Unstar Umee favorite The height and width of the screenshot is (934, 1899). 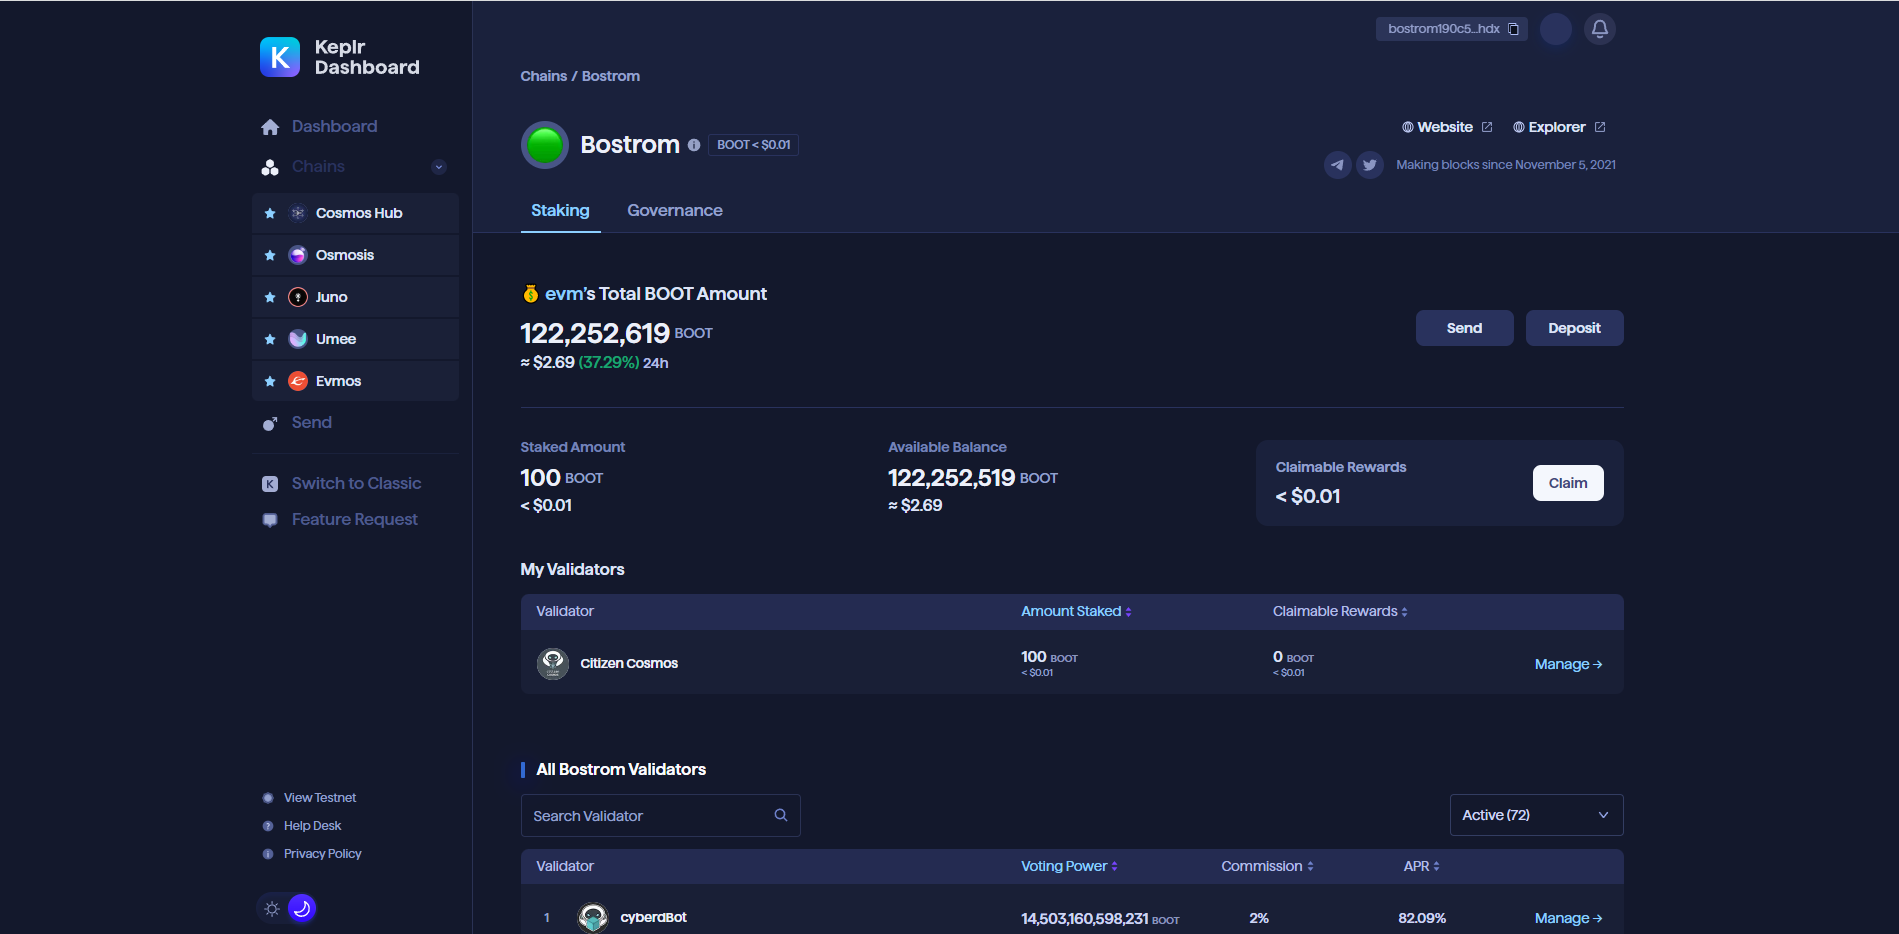(x=270, y=339)
